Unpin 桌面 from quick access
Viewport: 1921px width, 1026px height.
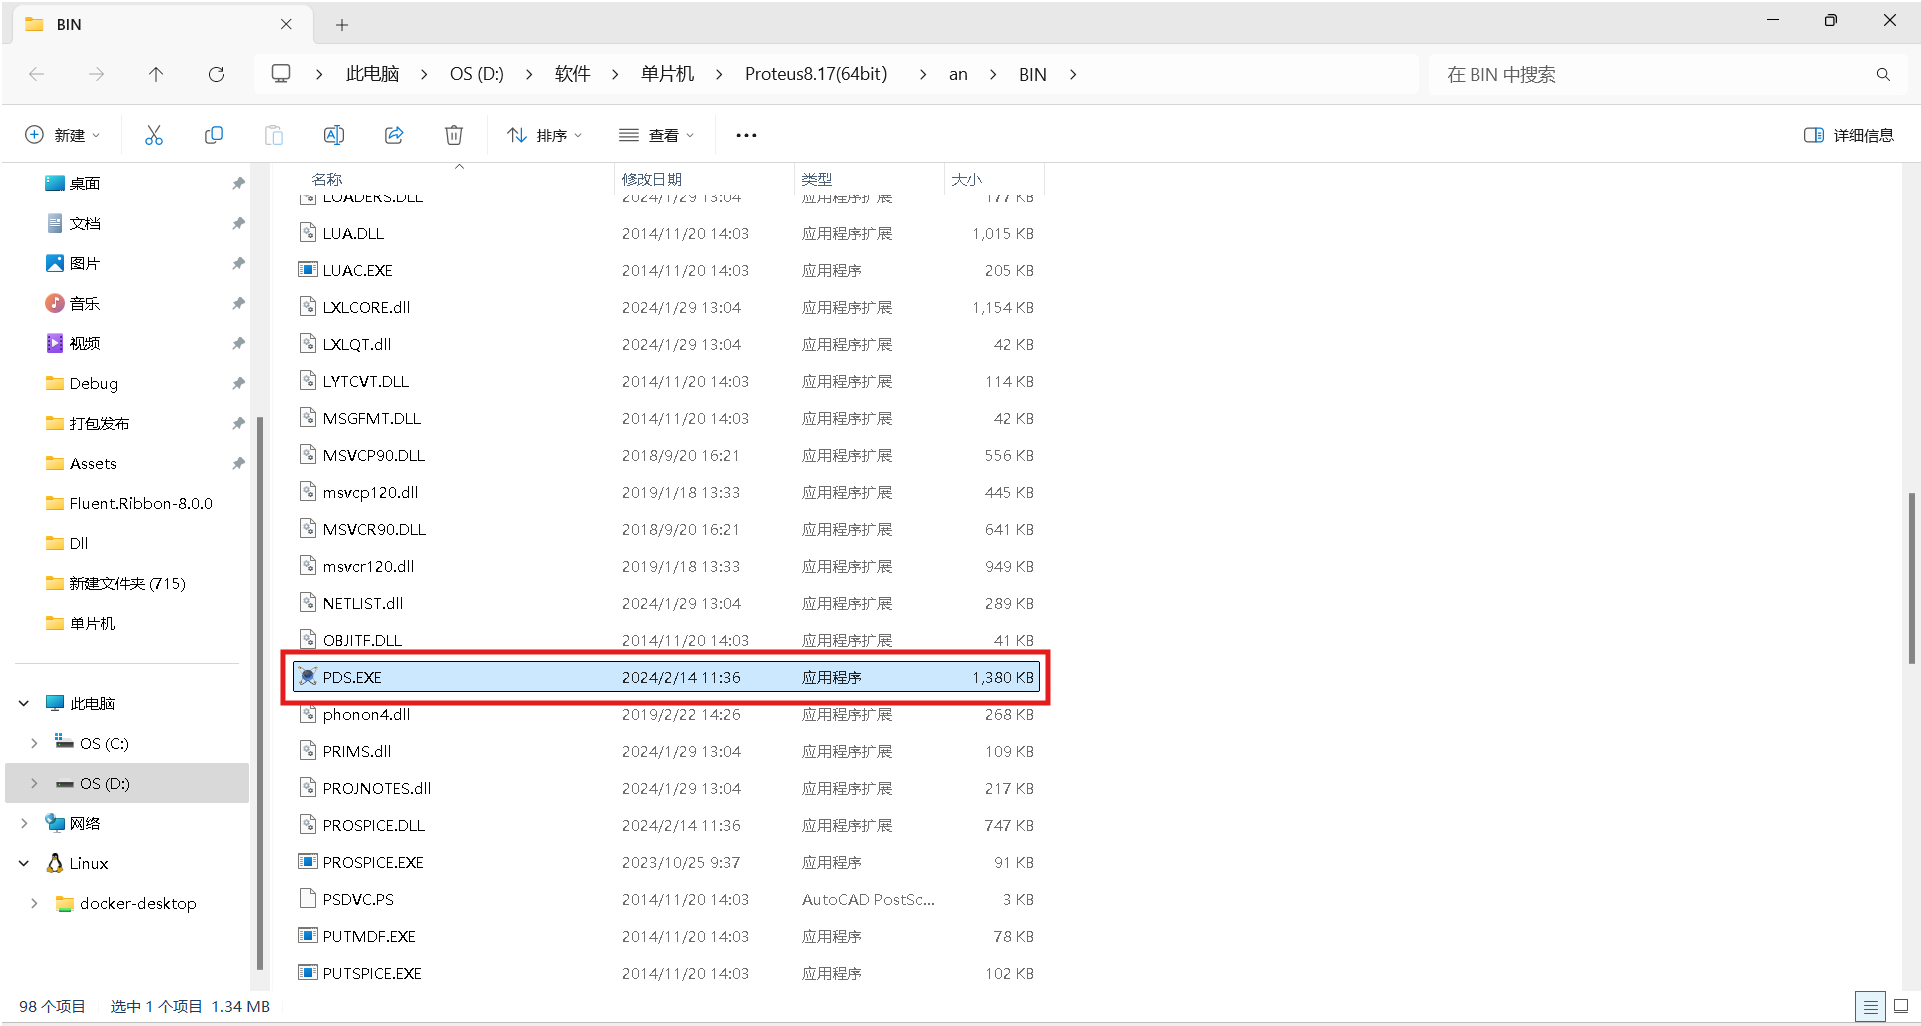click(x=238, y=183)
